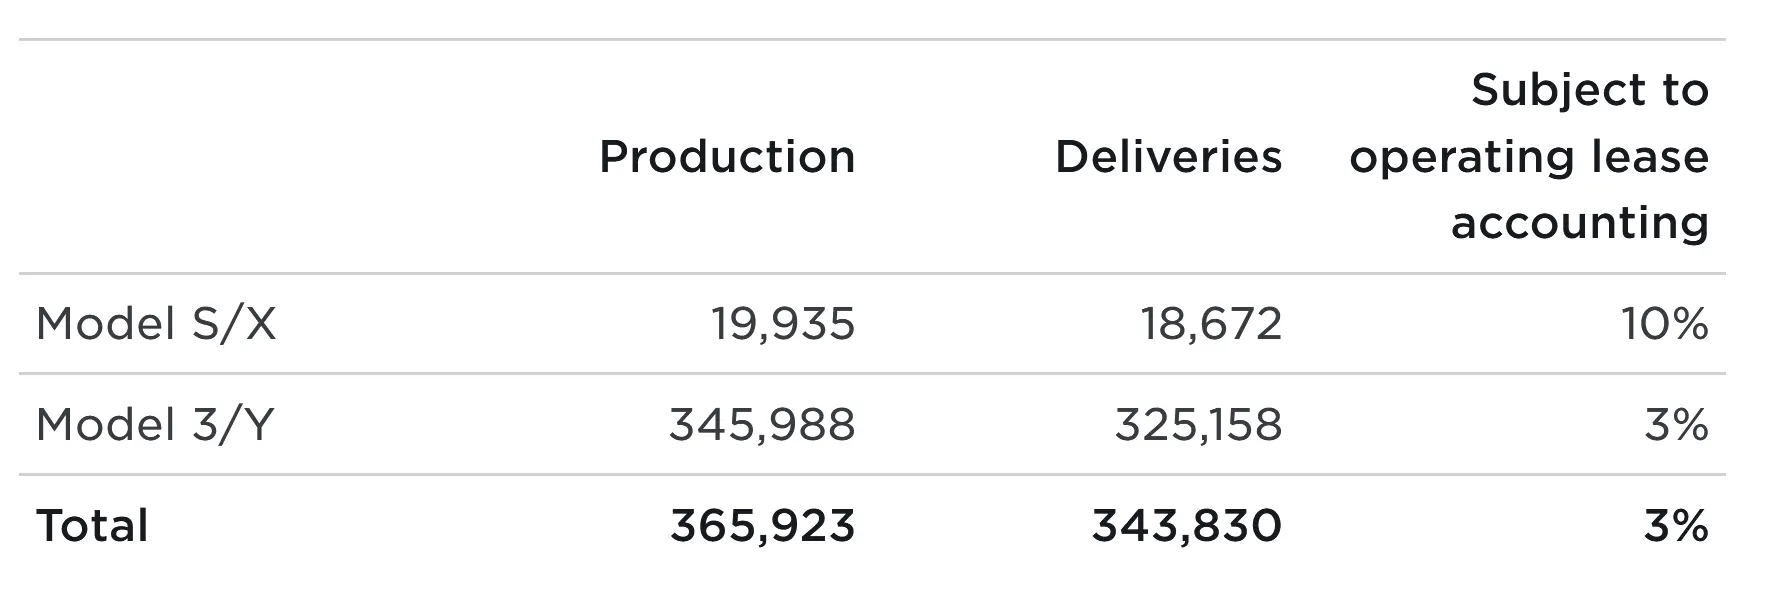Click total production value 365,923

[x=762, y=526]
